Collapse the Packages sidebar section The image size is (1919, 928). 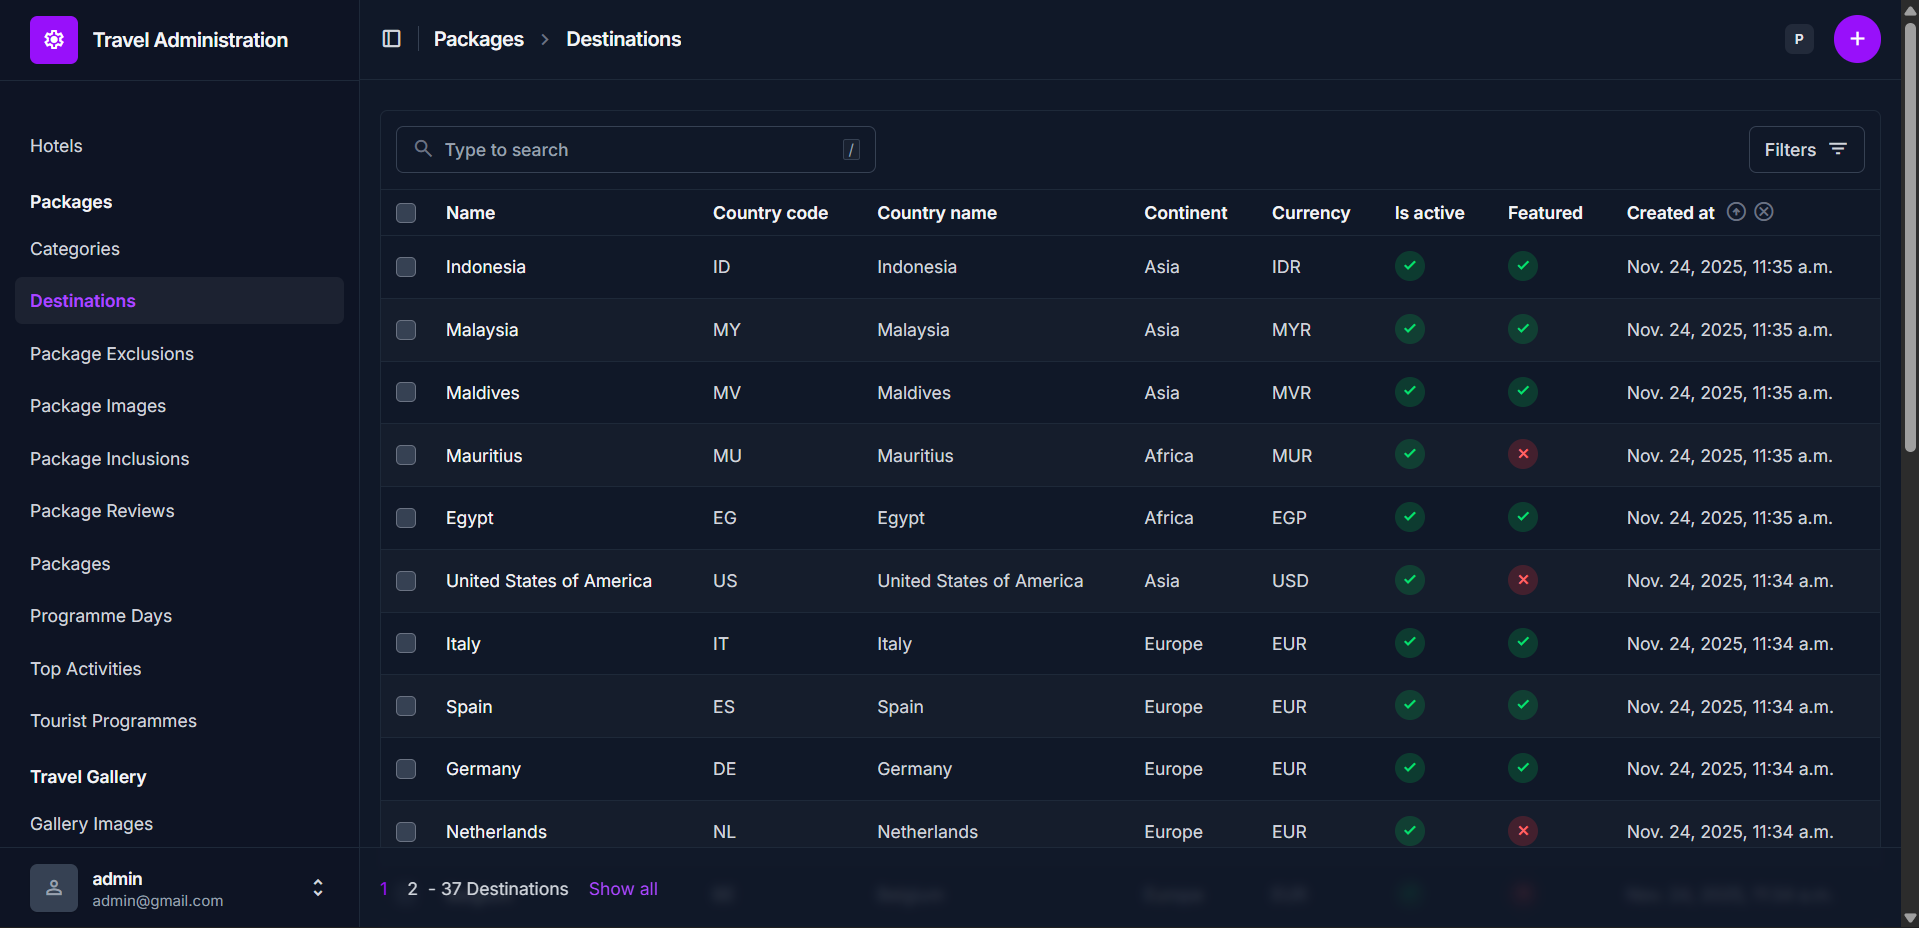tap(71, 202)
